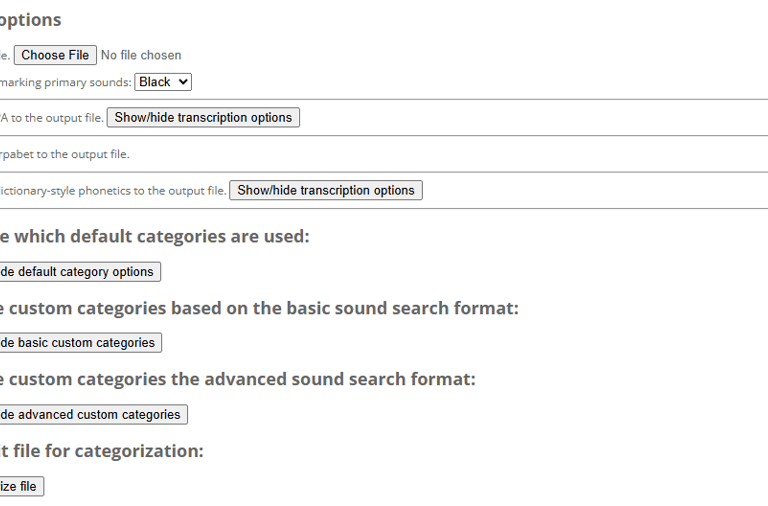
Task: Click the 'No file chosen' text
Action: click(x=141, y=55)
